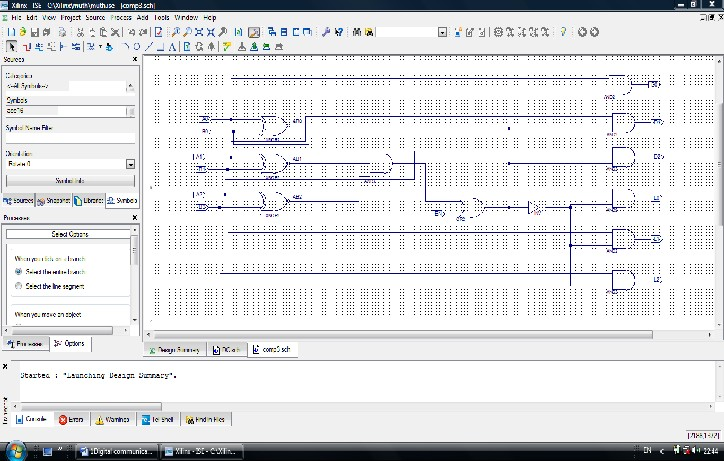Switch to the Processes tab
This screenshot has height=461, width=724.
(25, 344)
